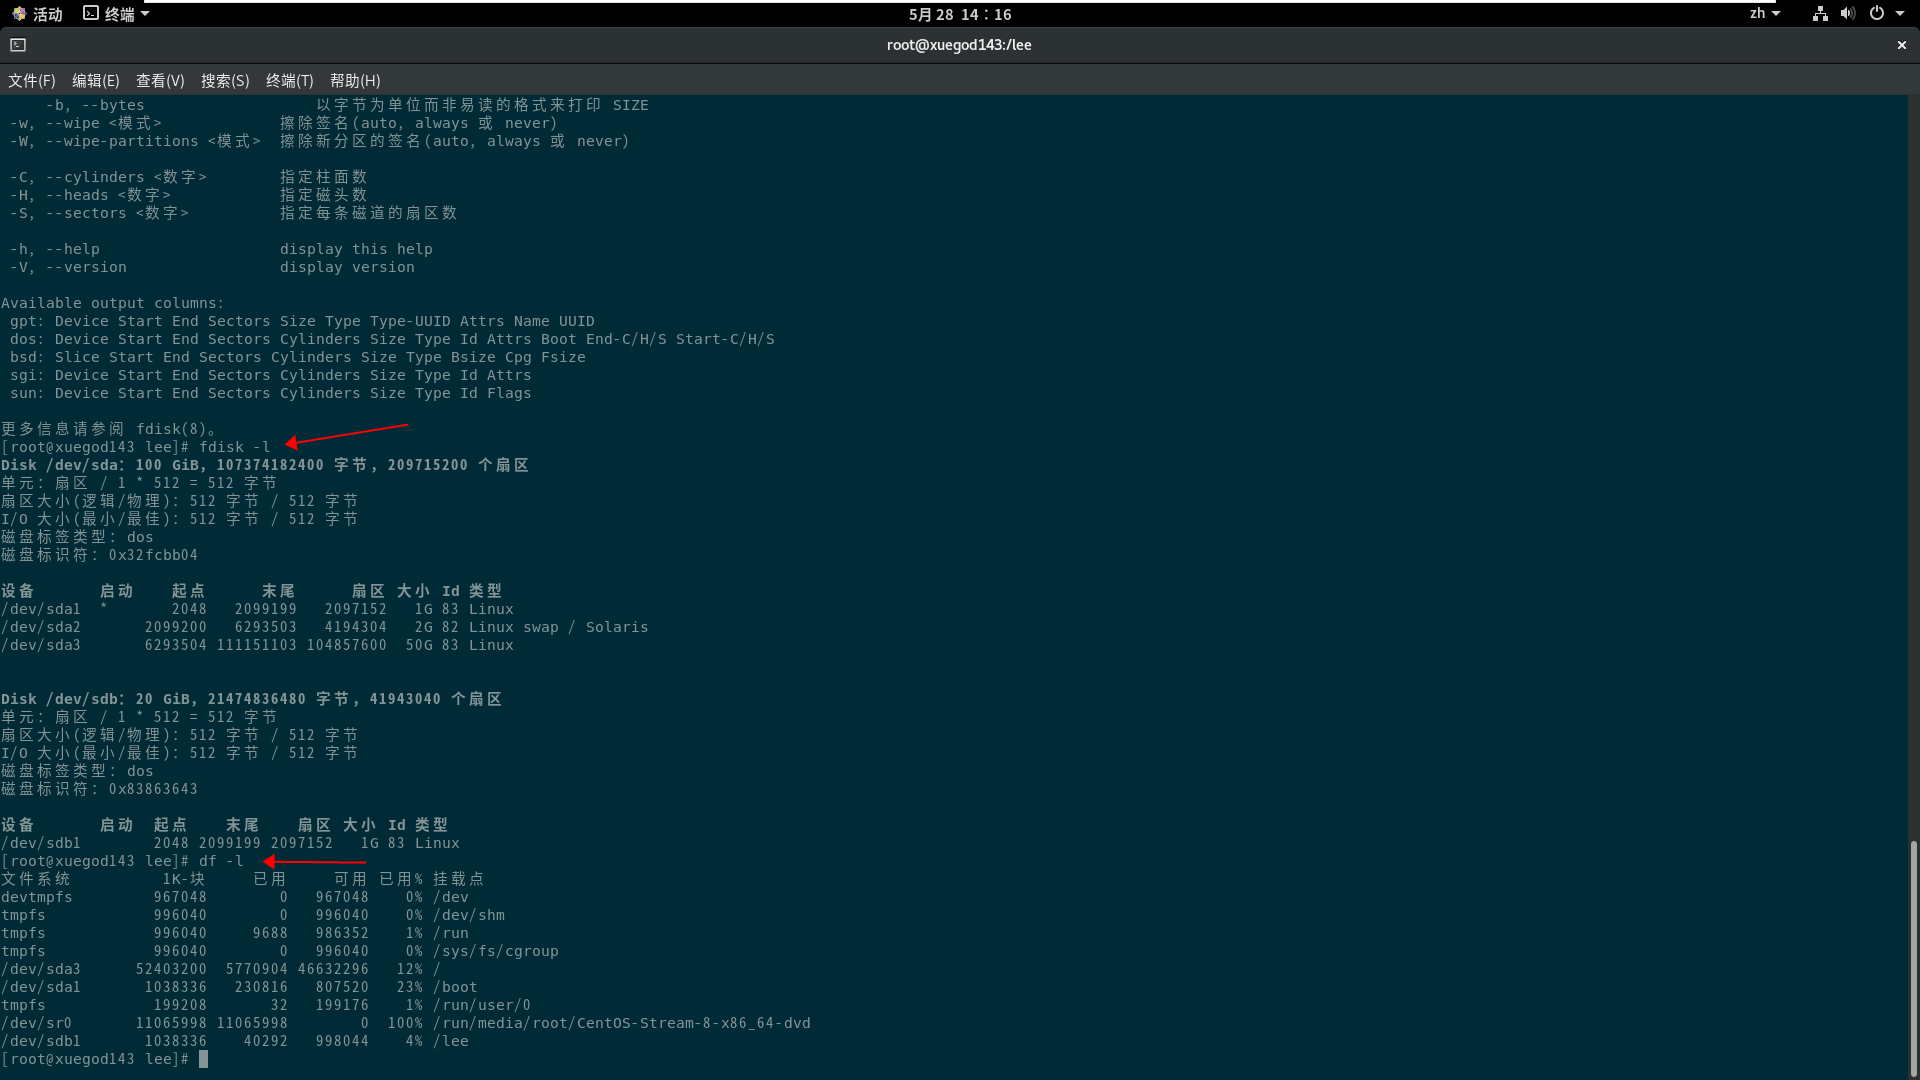Open the 文件(F) menu
Image resolution: width=1920 pixels, height=1080 pixels.
pyautogui.click(x=32, y=81)
